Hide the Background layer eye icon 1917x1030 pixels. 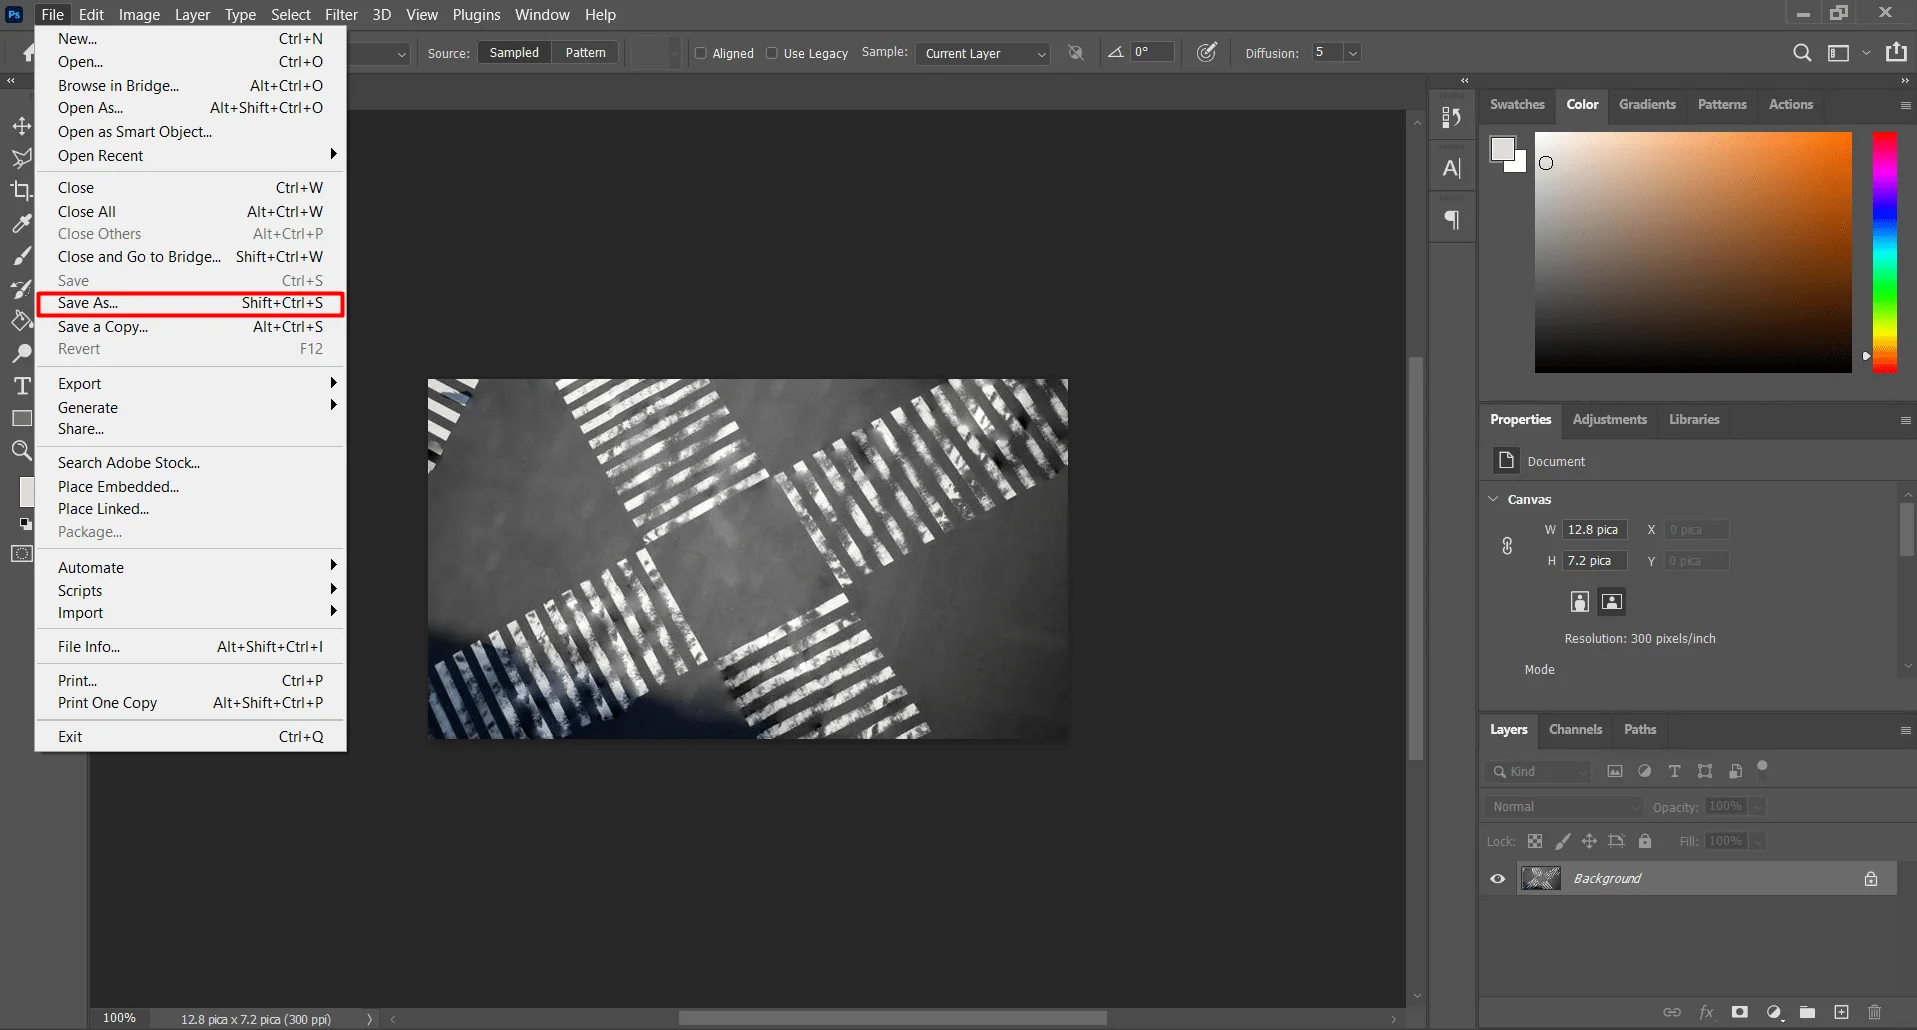[1498, 879]
